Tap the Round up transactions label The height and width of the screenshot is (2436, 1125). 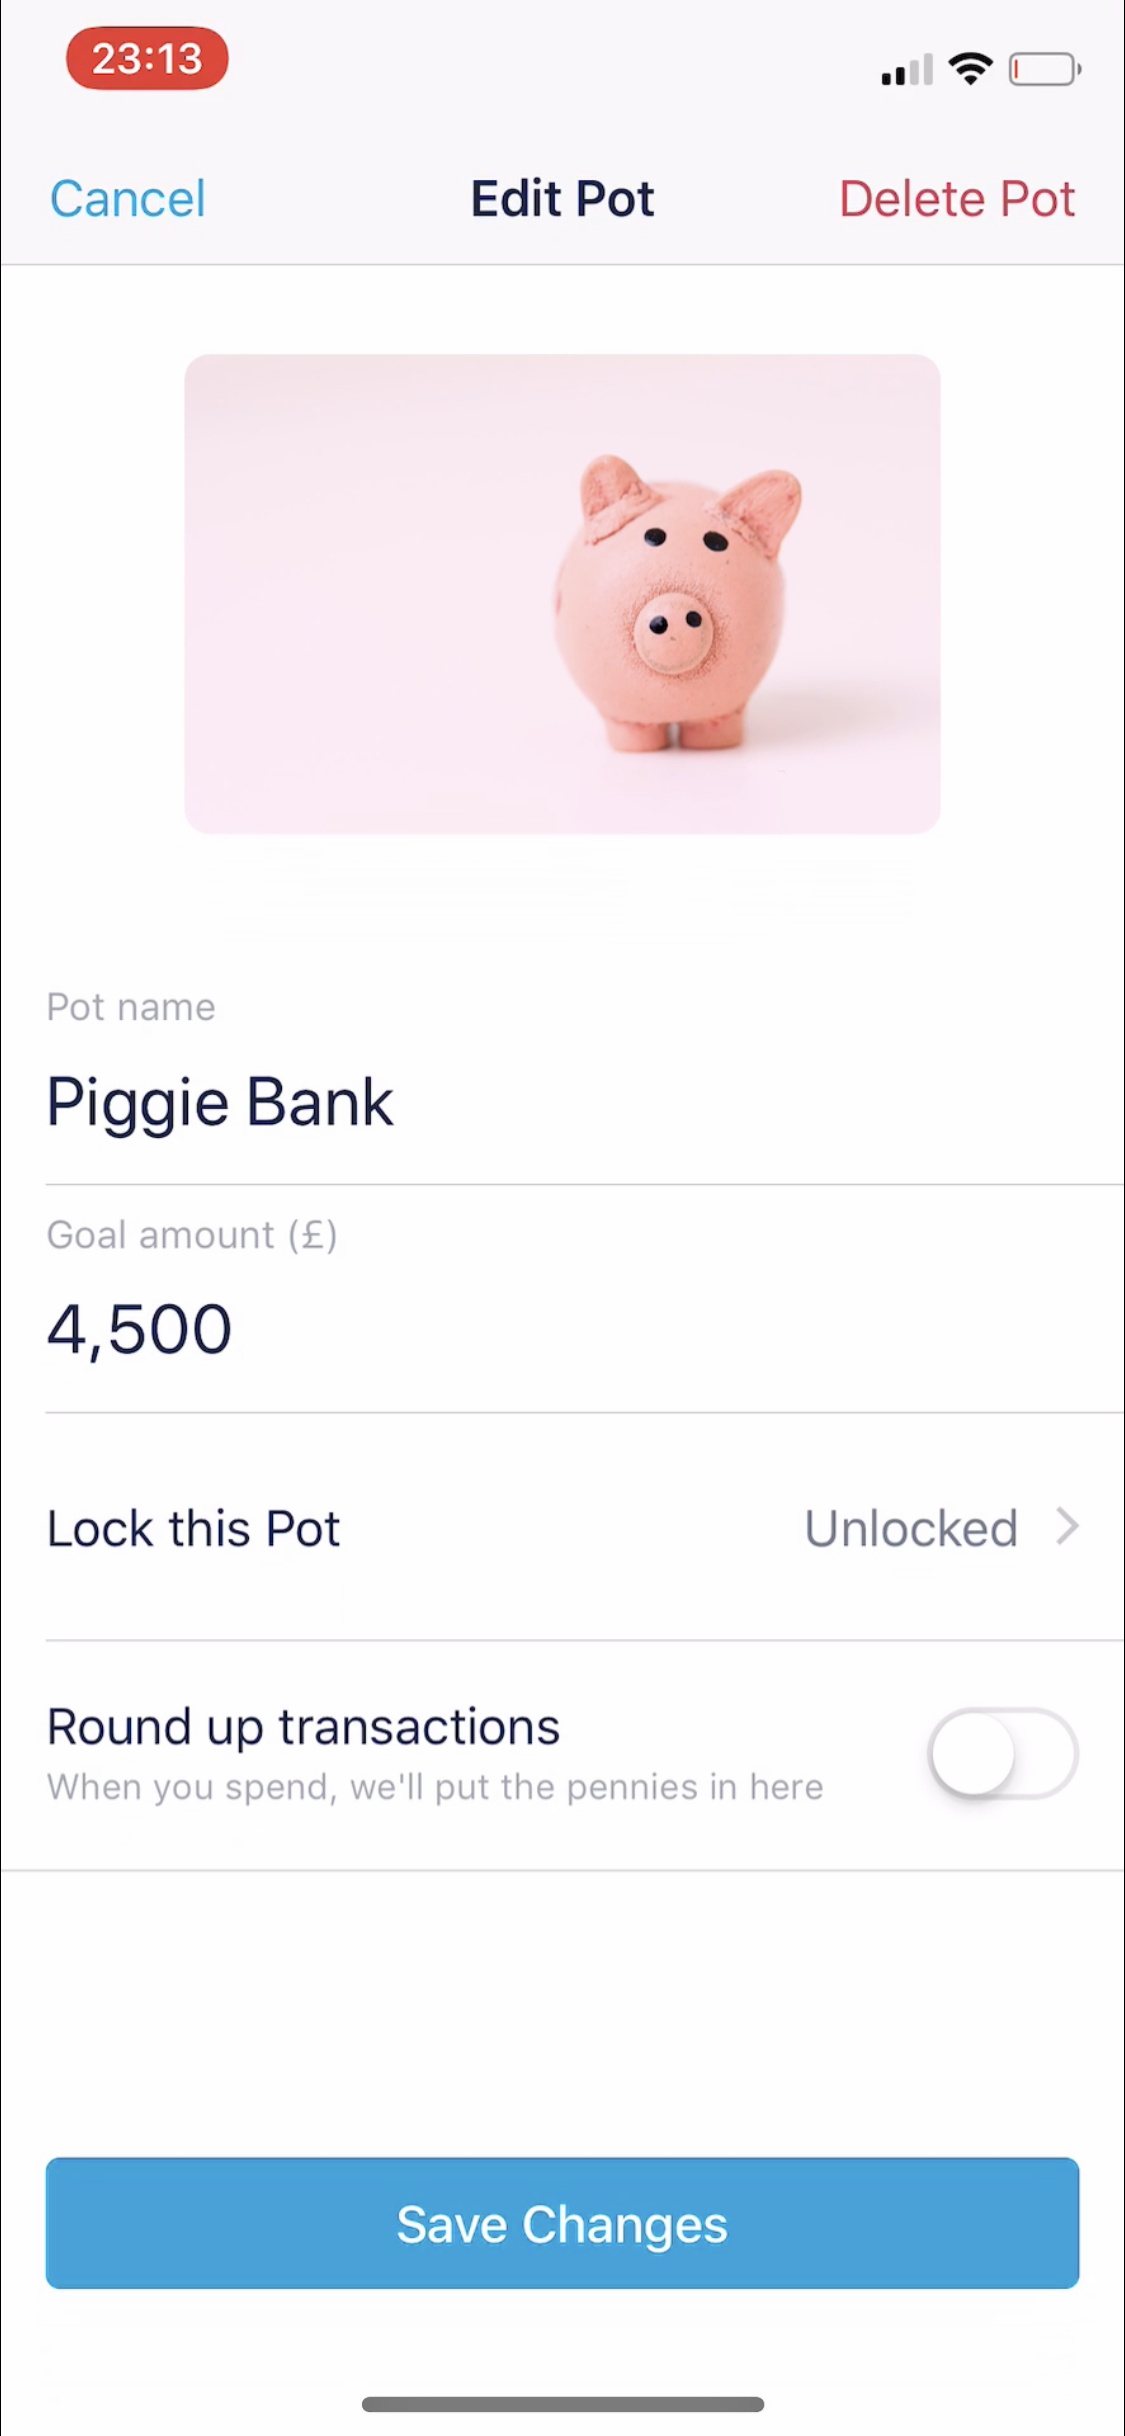click(x=303, y=1727)
